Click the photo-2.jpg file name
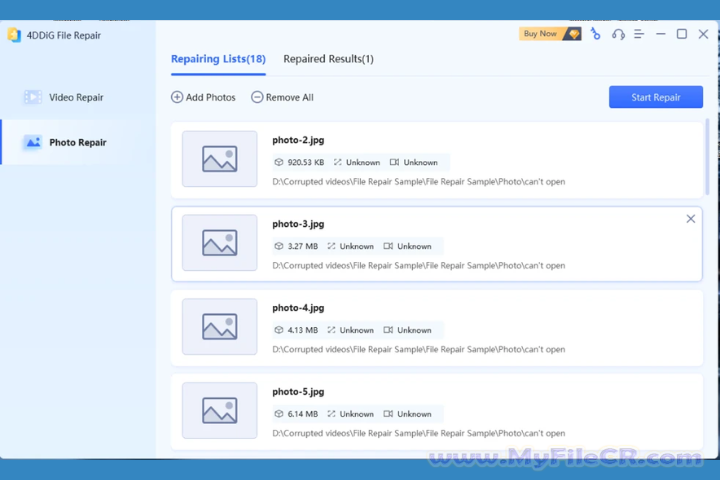The height and width of the screenshot is (480, 720). [x=298, y=140]
